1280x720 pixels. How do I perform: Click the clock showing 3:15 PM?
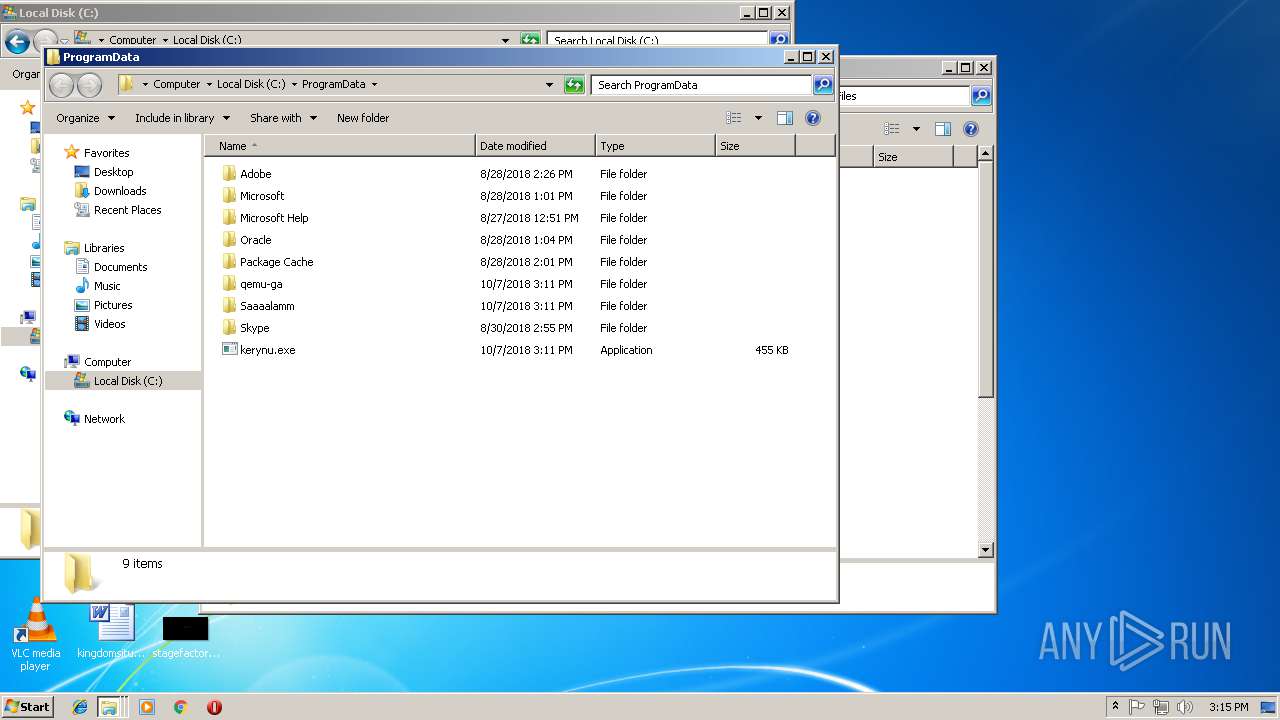(1228, 707)
